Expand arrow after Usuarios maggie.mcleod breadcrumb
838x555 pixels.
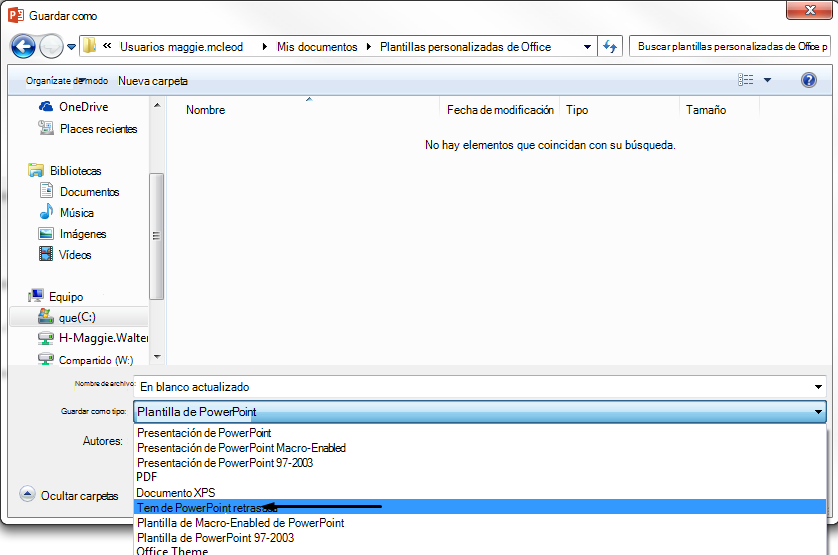coord(264,47)
